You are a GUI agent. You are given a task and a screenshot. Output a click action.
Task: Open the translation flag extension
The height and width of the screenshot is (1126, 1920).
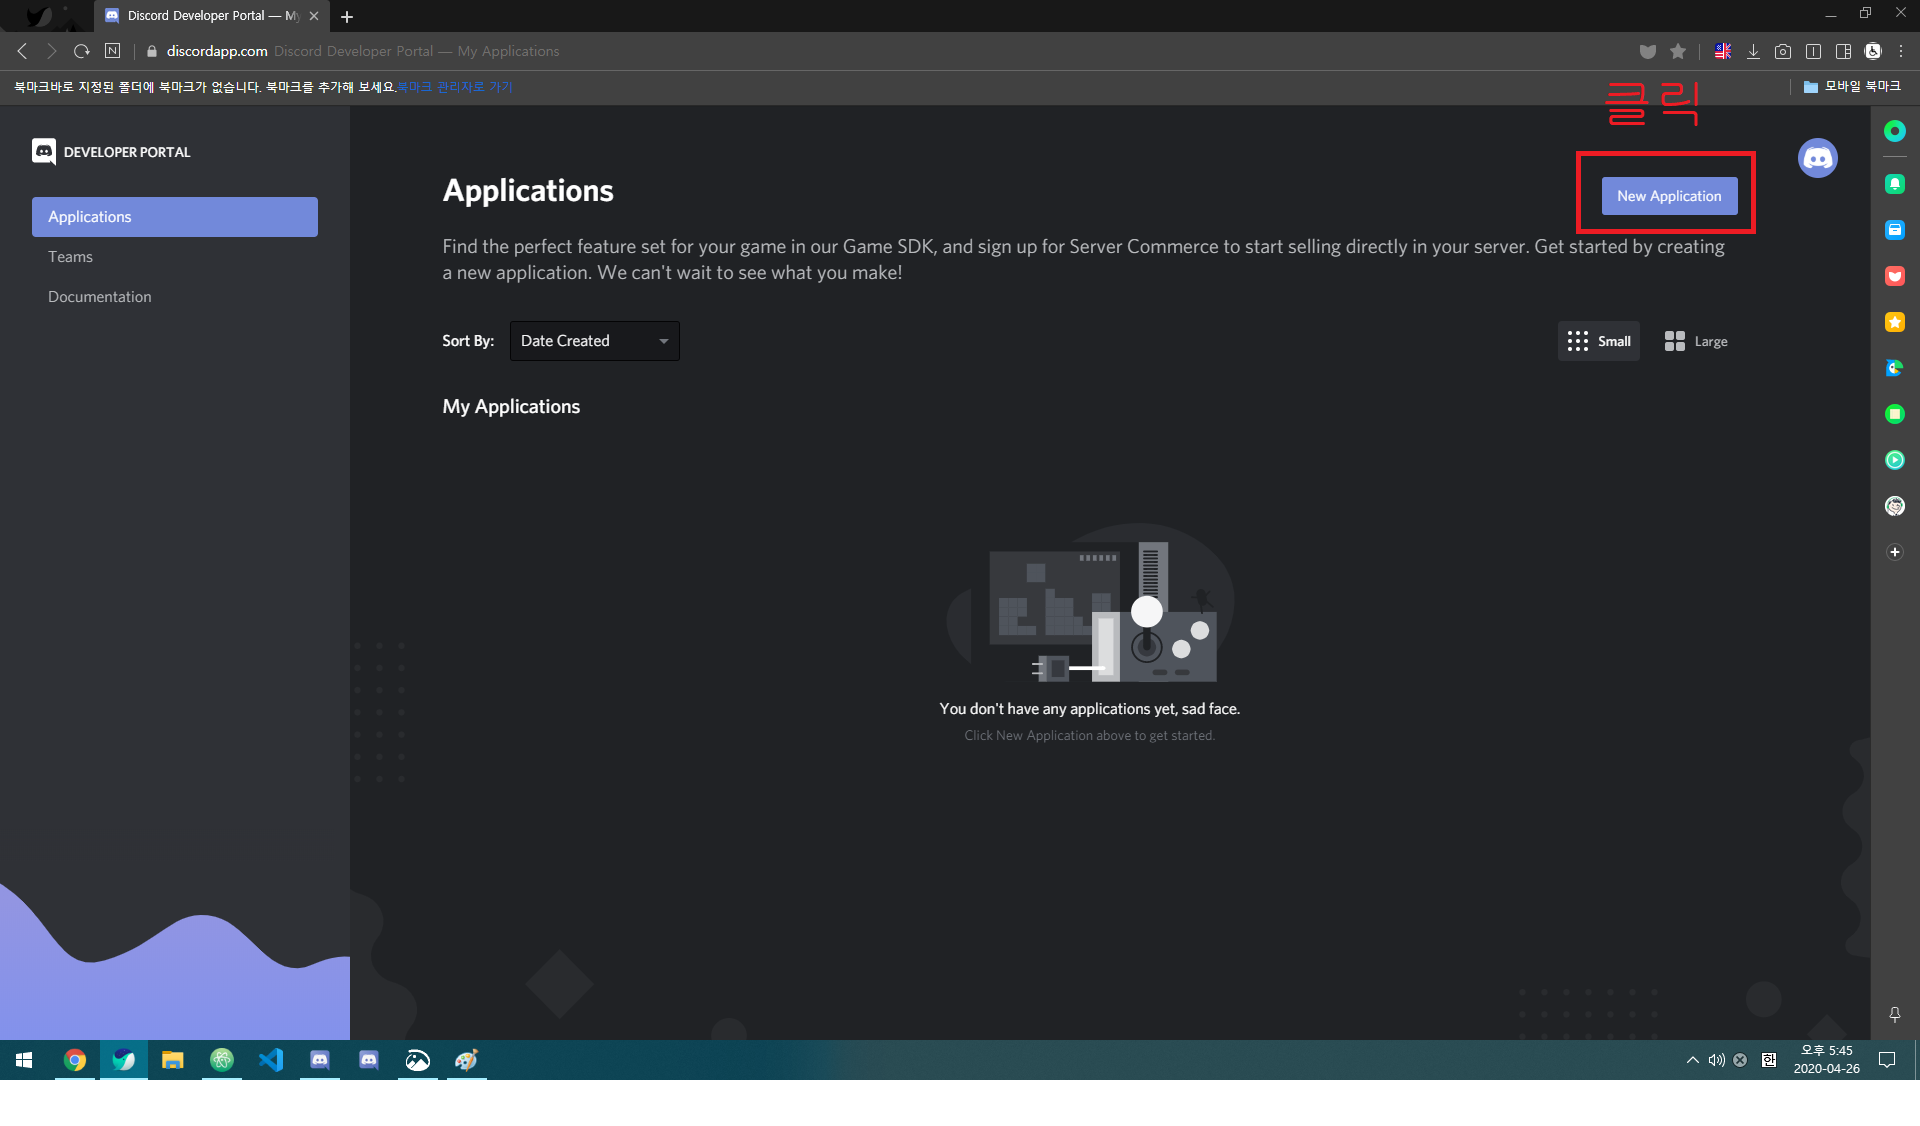1723,51
